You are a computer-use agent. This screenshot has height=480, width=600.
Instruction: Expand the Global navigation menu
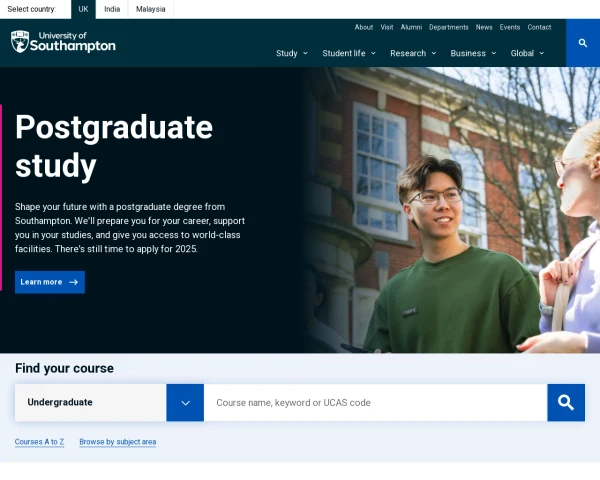pyautogui.click(x=527, y=53)
